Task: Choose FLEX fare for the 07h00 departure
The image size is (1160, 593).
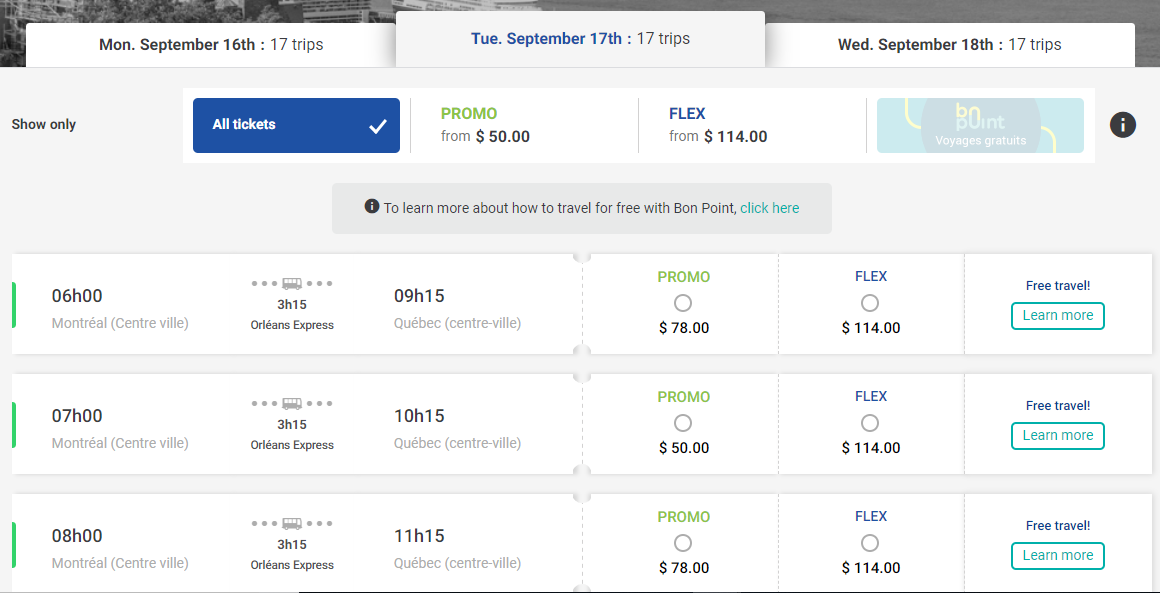Action: [x=870, y=423]
